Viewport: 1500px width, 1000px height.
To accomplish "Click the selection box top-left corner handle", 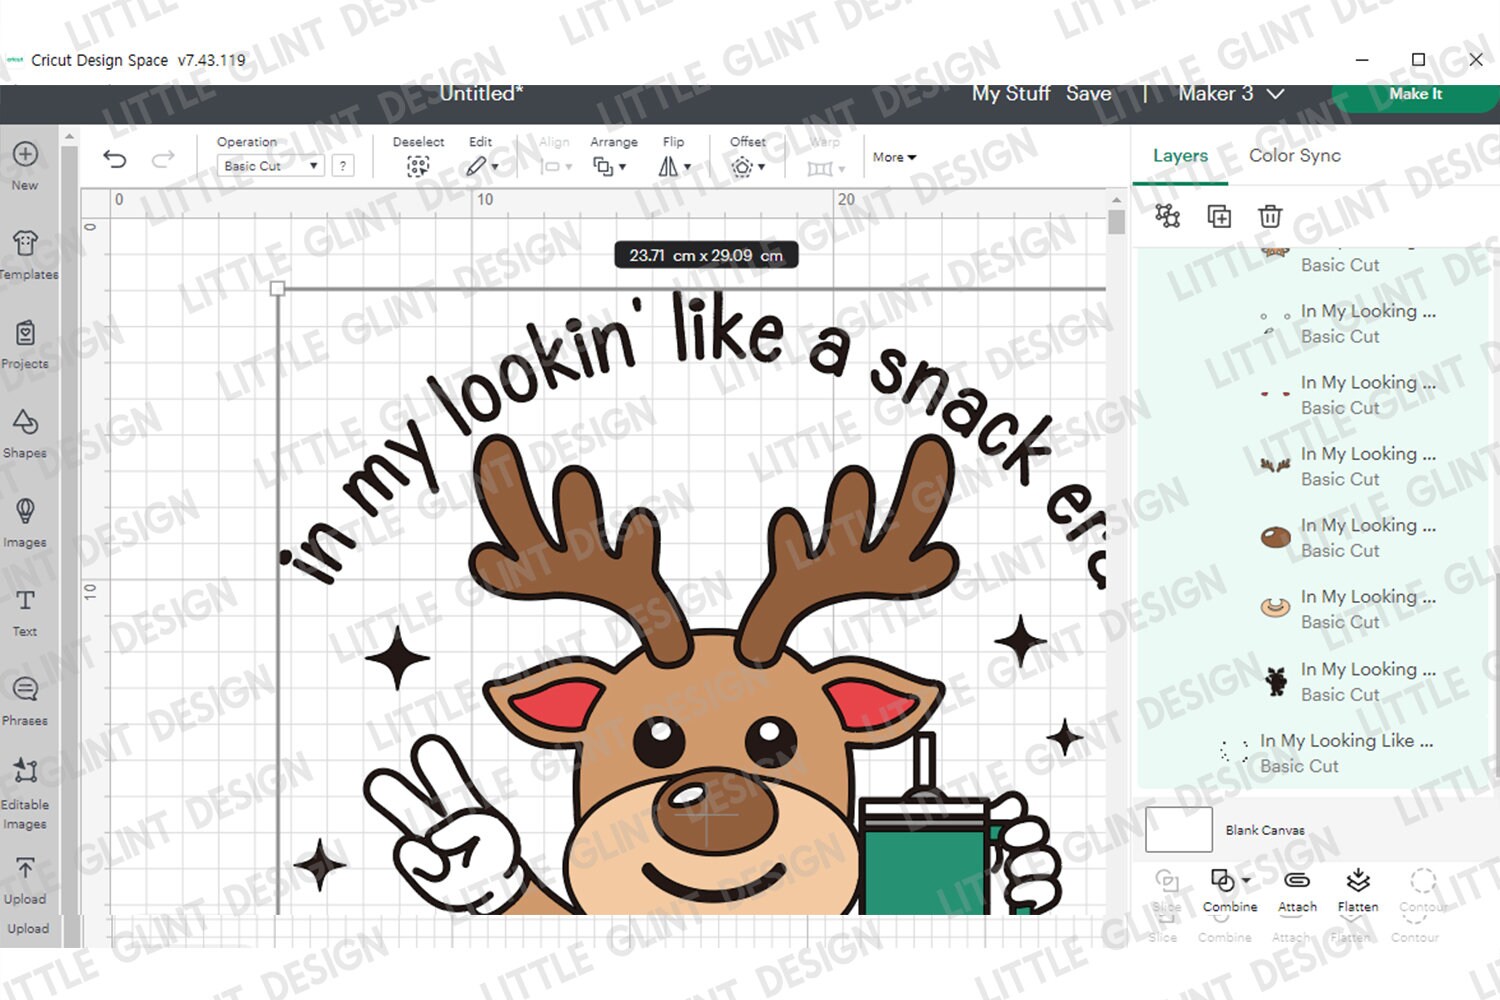I will coord(277,289).
